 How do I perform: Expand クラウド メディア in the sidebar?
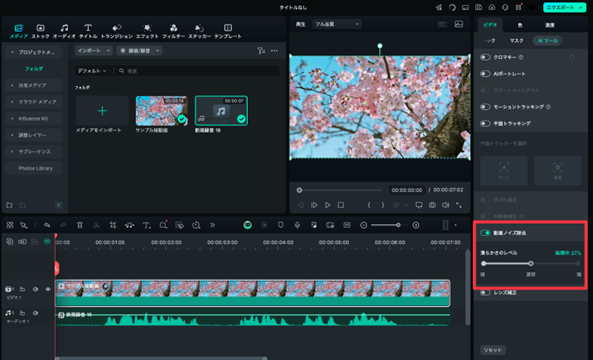click(x=33, y=102)
